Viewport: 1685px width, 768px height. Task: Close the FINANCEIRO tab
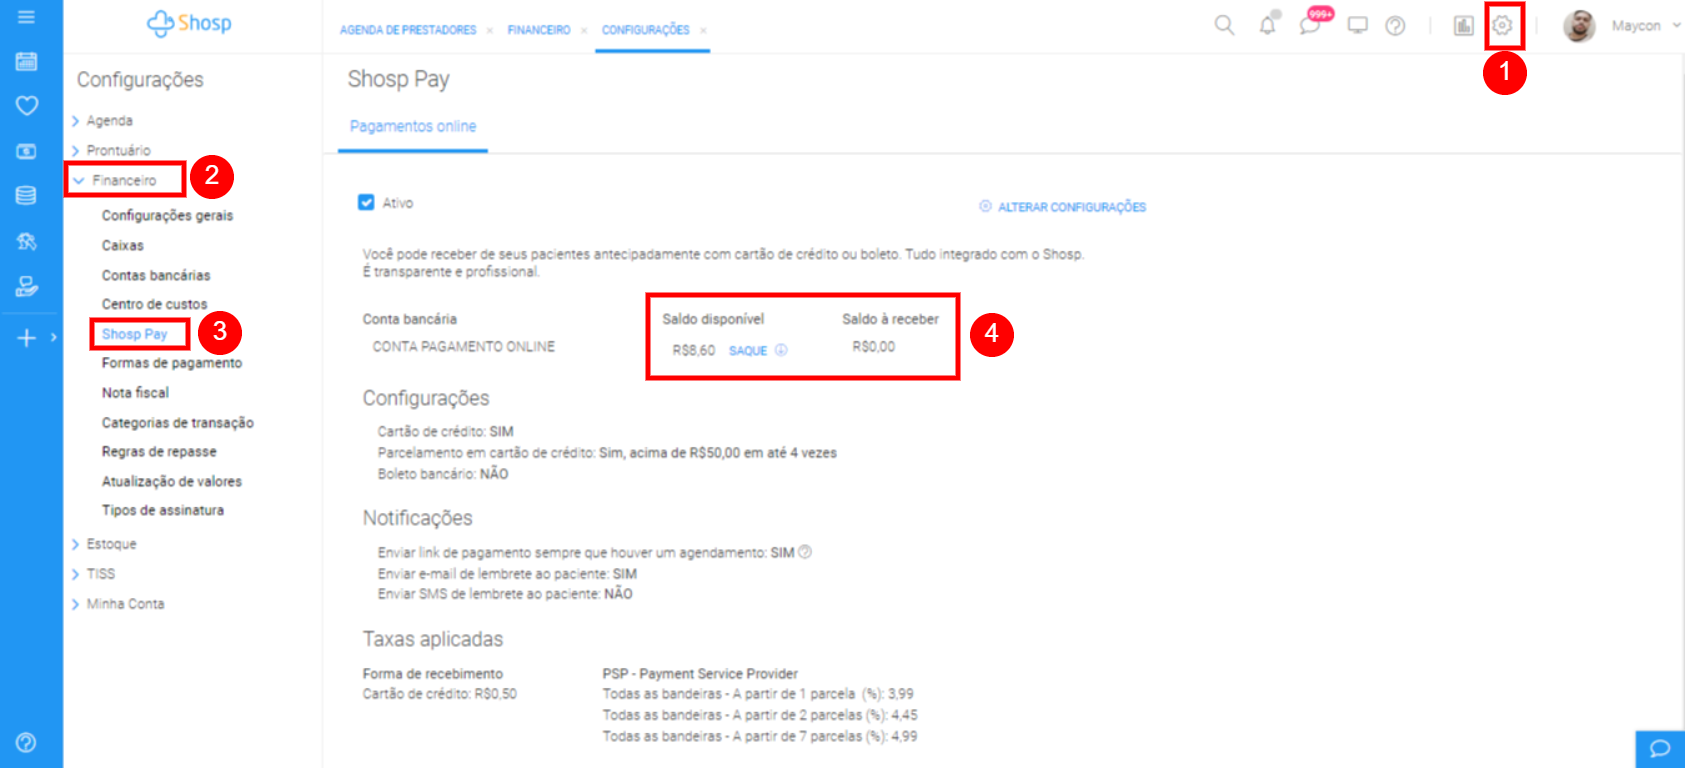coord(584,30)
